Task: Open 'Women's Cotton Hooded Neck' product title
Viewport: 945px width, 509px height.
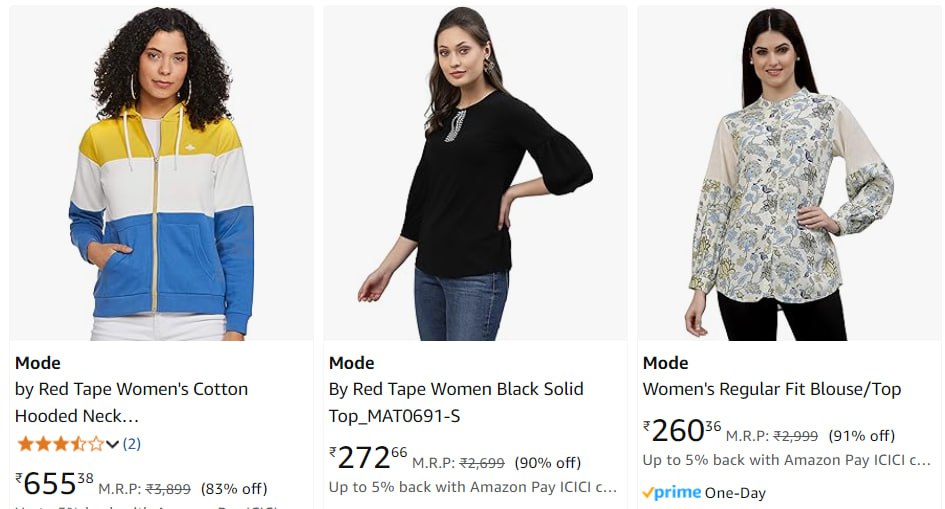Action: (x=131, y=402)
